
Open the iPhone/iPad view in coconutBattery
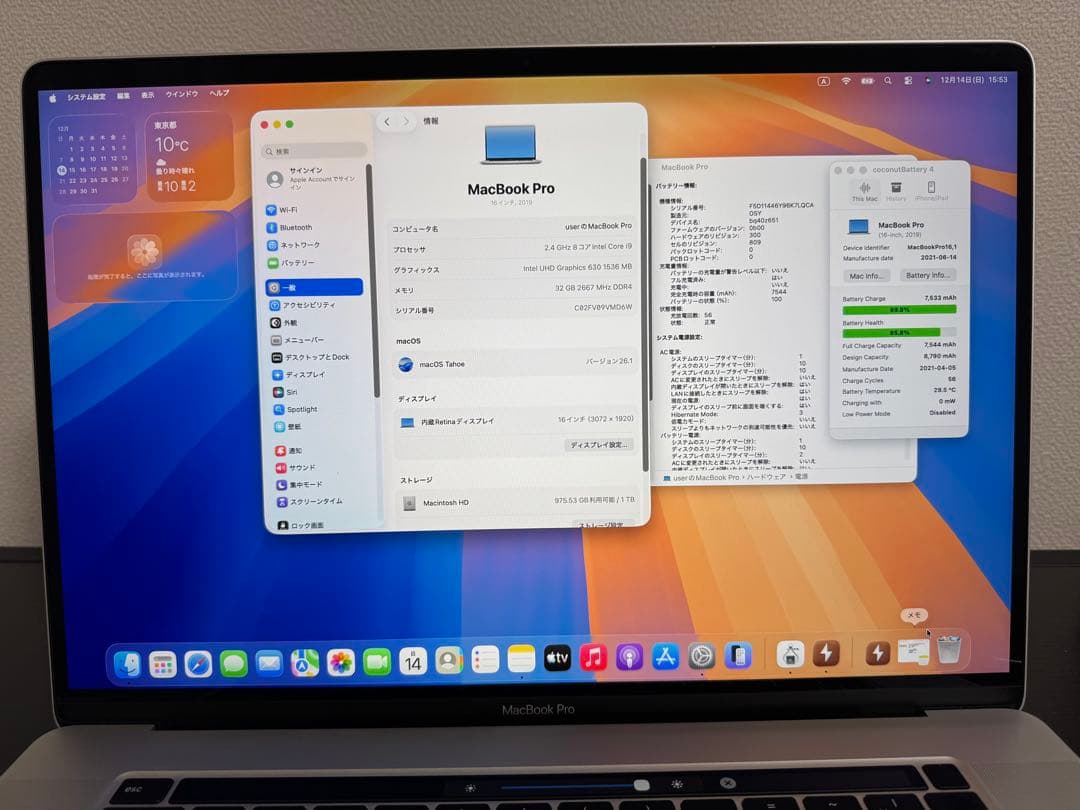(931, 189)
